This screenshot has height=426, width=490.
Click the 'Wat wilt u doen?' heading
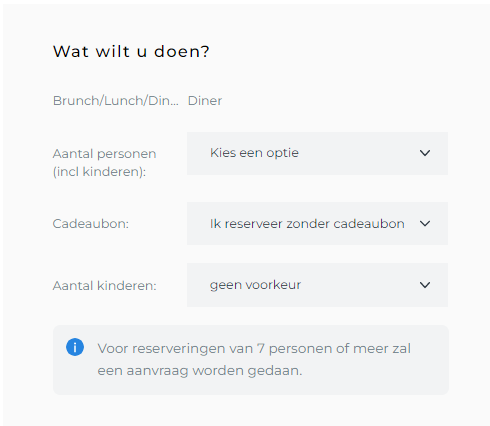pos(131,51)
